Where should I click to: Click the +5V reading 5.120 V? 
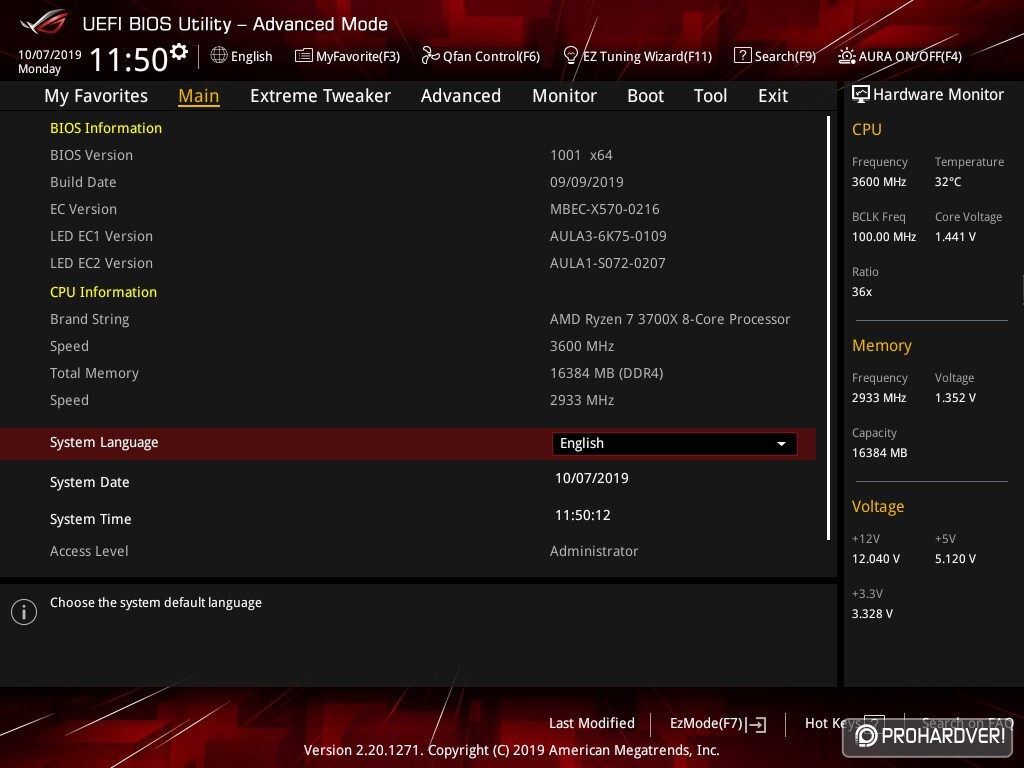click(x=955, y=558)
